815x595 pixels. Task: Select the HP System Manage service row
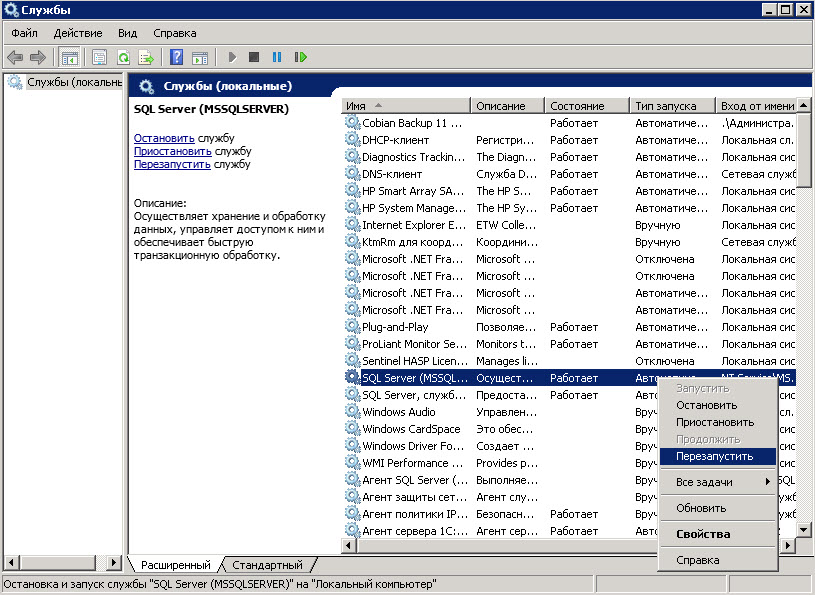(569, 208)
